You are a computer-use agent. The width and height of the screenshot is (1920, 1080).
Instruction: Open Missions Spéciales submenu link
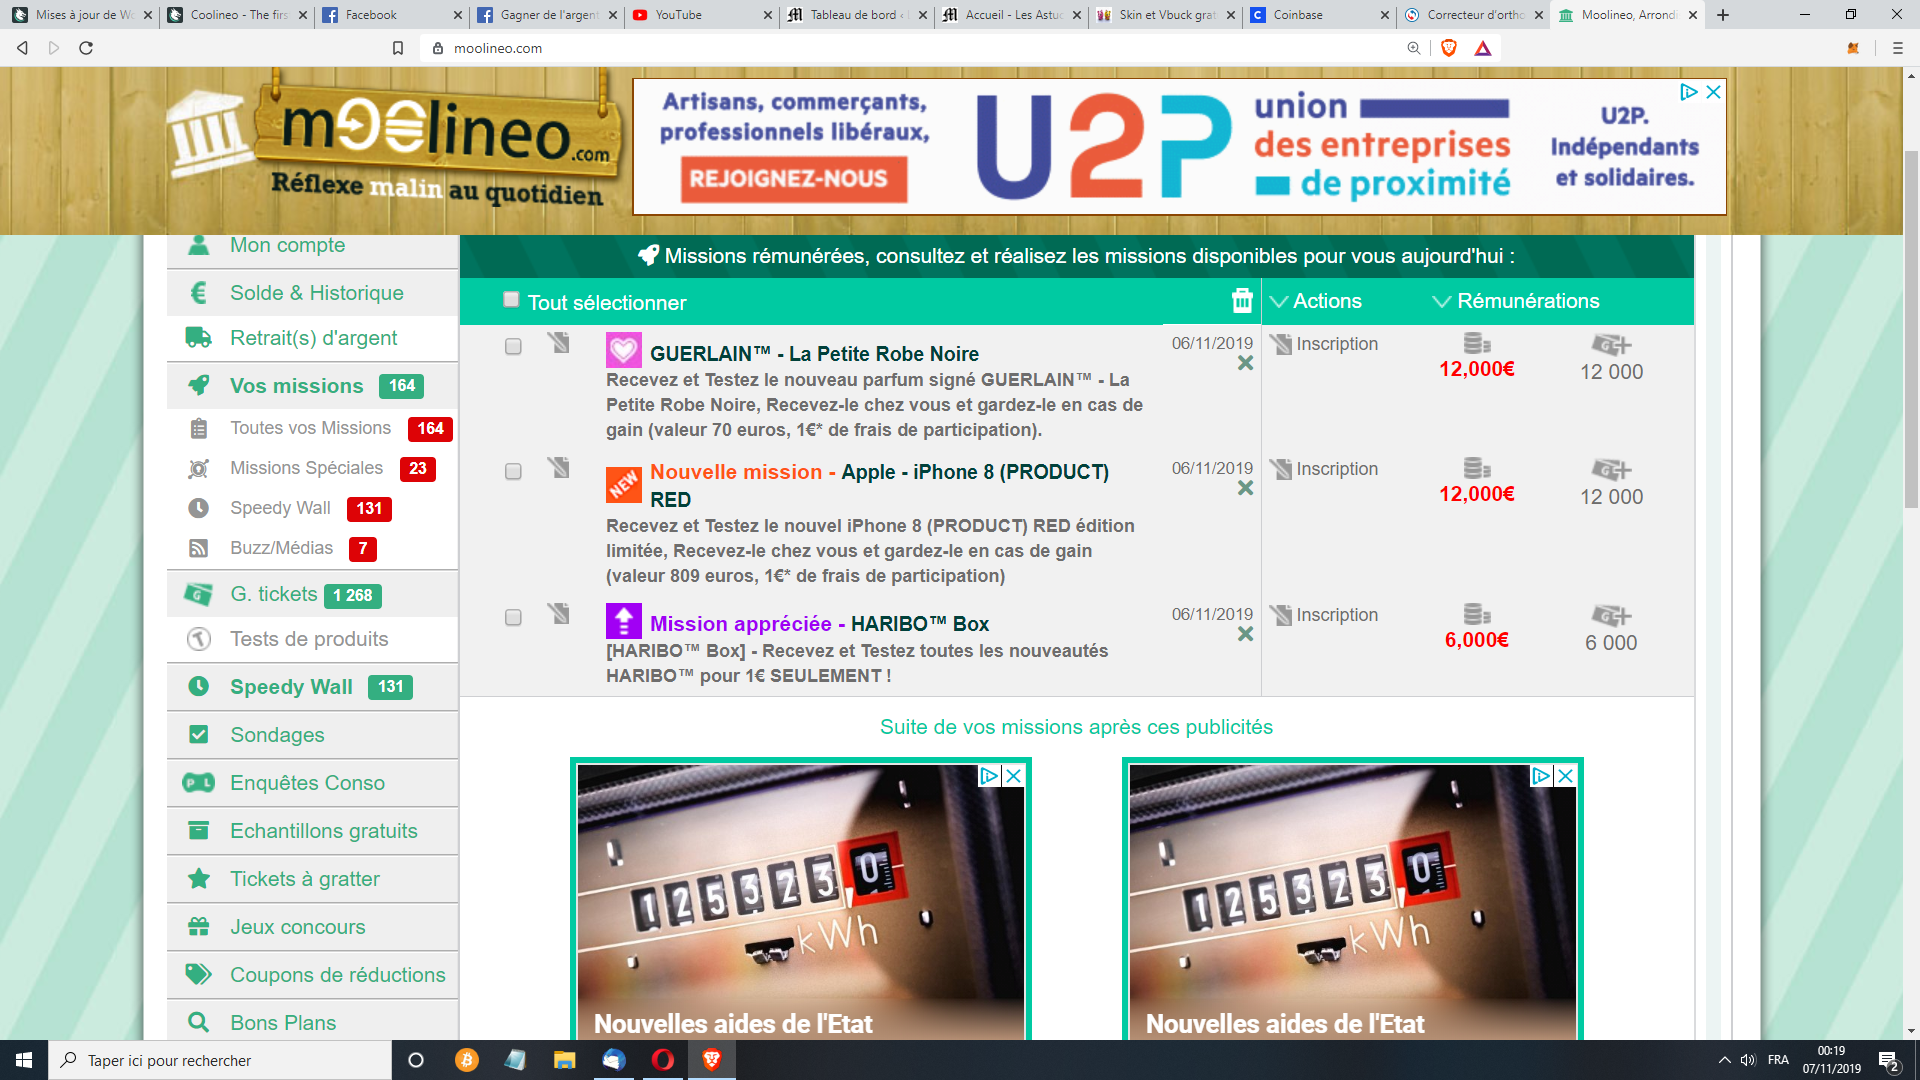[306, 468]
